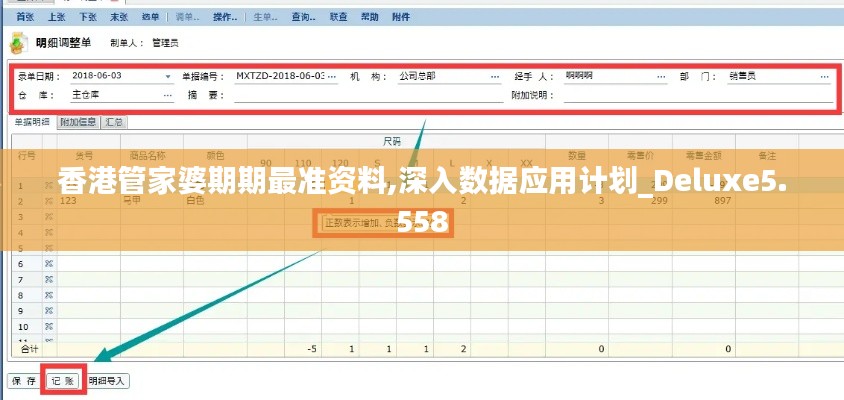Click the 保存 save button

click(x=25, y=381)
